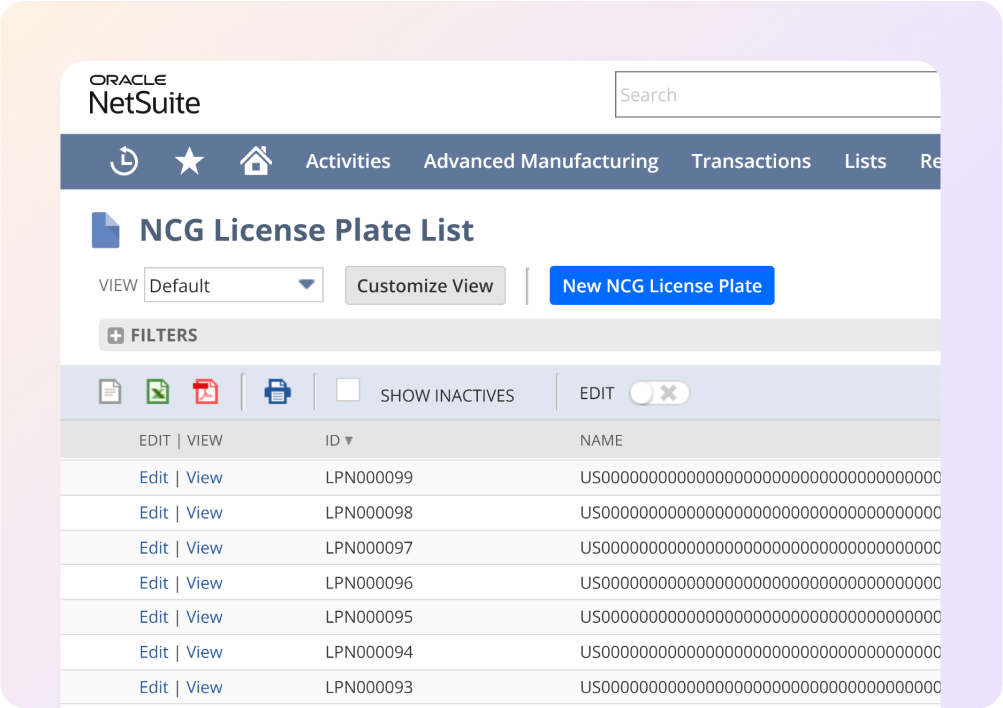Print the list with printer icon
The image size is (1003, 708).
(x=278, y=391)
